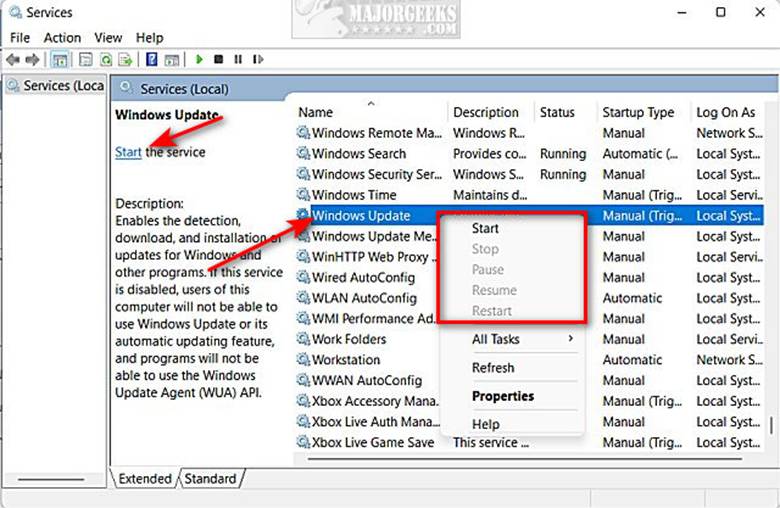Choose Refresh in the context menu

pyautogui.click(x=512, y=368)
